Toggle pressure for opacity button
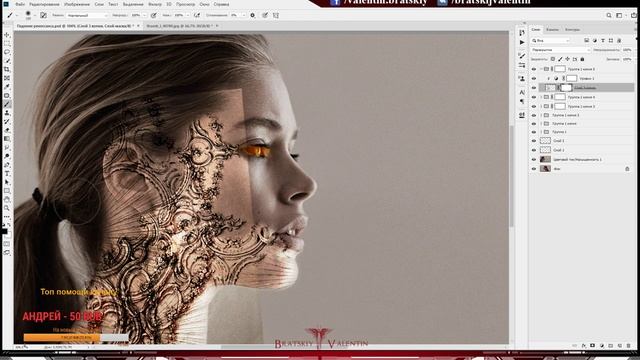 tap(153, 15)
